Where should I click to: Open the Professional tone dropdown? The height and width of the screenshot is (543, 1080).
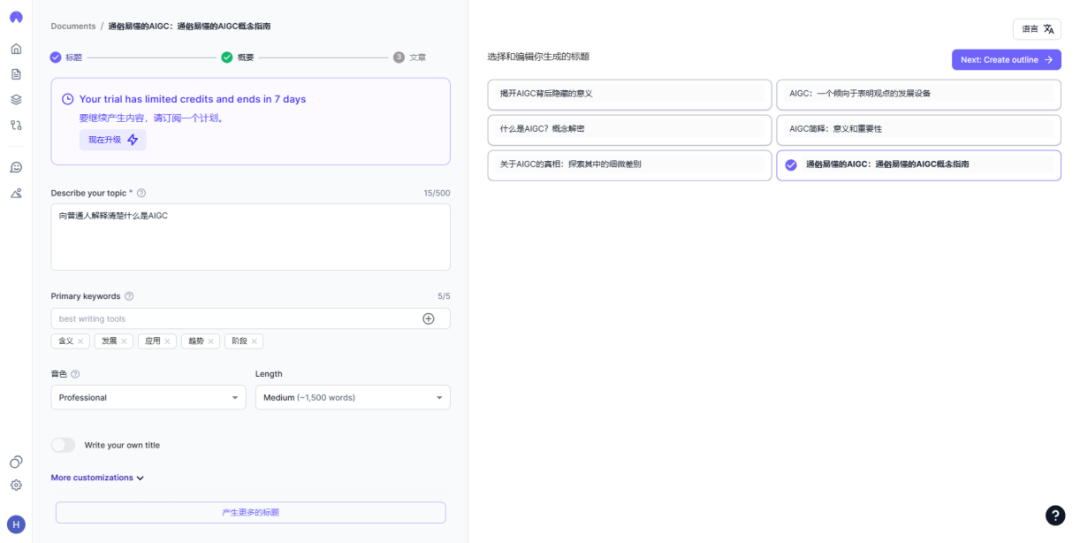[x=148, y=398]
